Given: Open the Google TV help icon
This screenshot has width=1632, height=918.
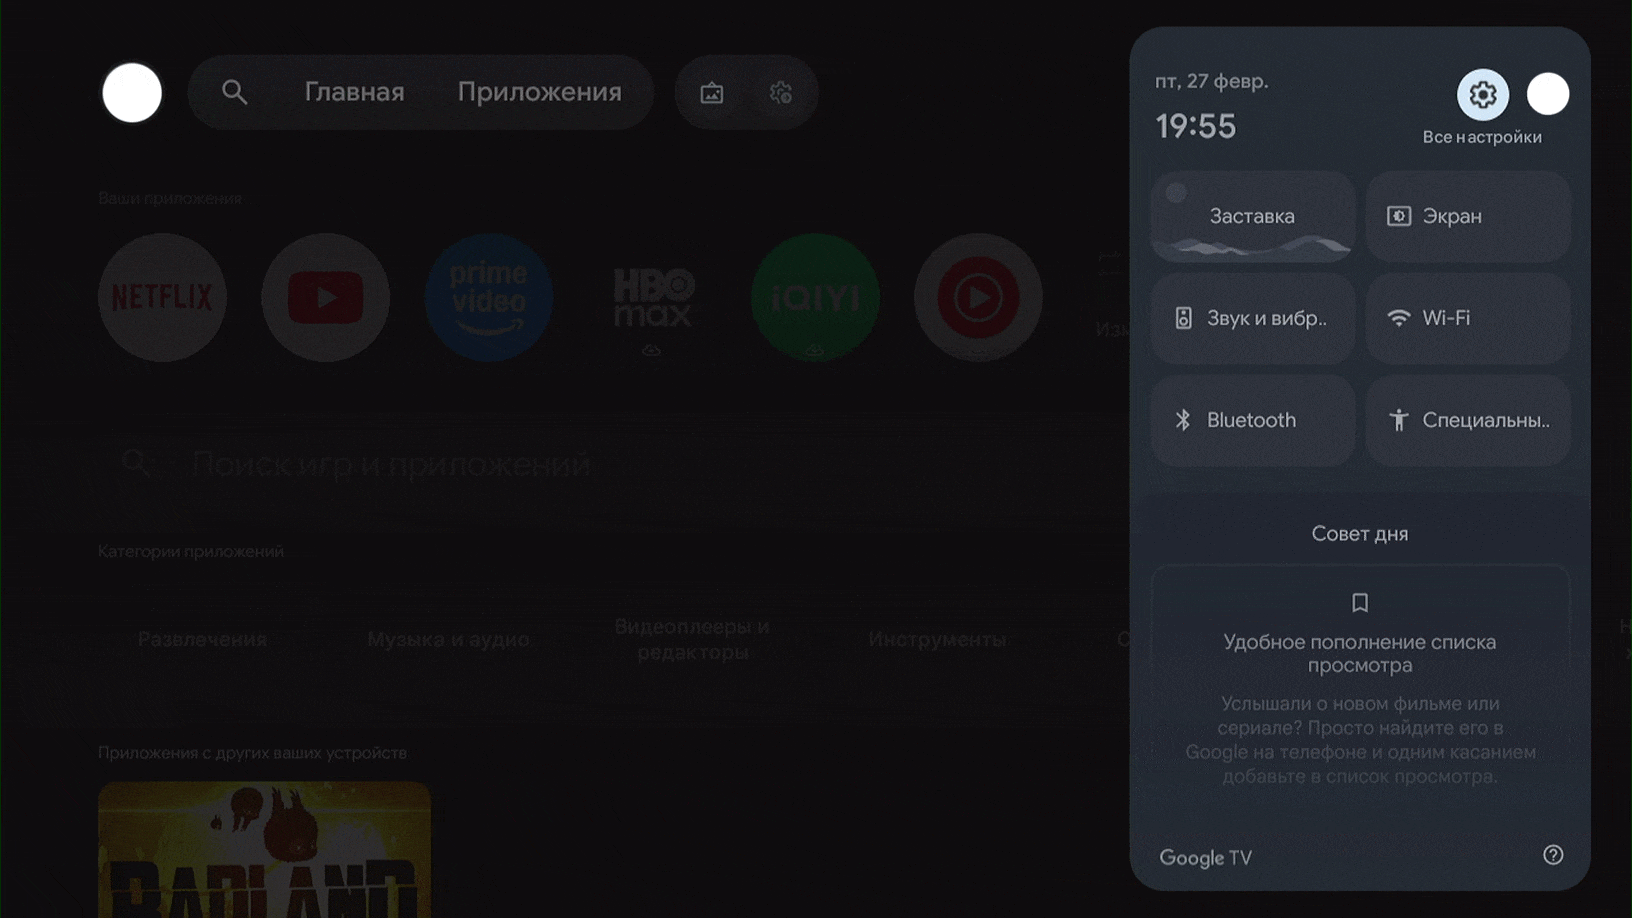Looking at the screenshot, I should click(x=1552, y=855).
